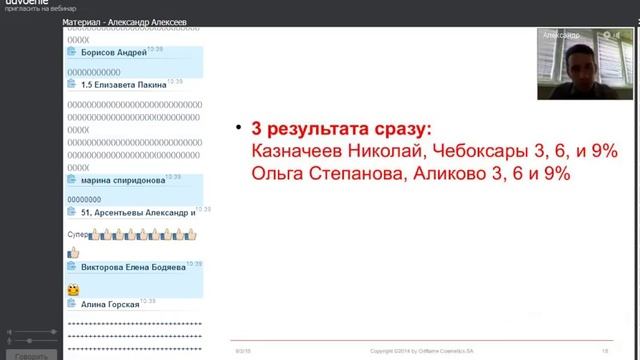Open Алина Горская chat name
Image resolution: width=640 pixels, height=360 pixels.
110,304
